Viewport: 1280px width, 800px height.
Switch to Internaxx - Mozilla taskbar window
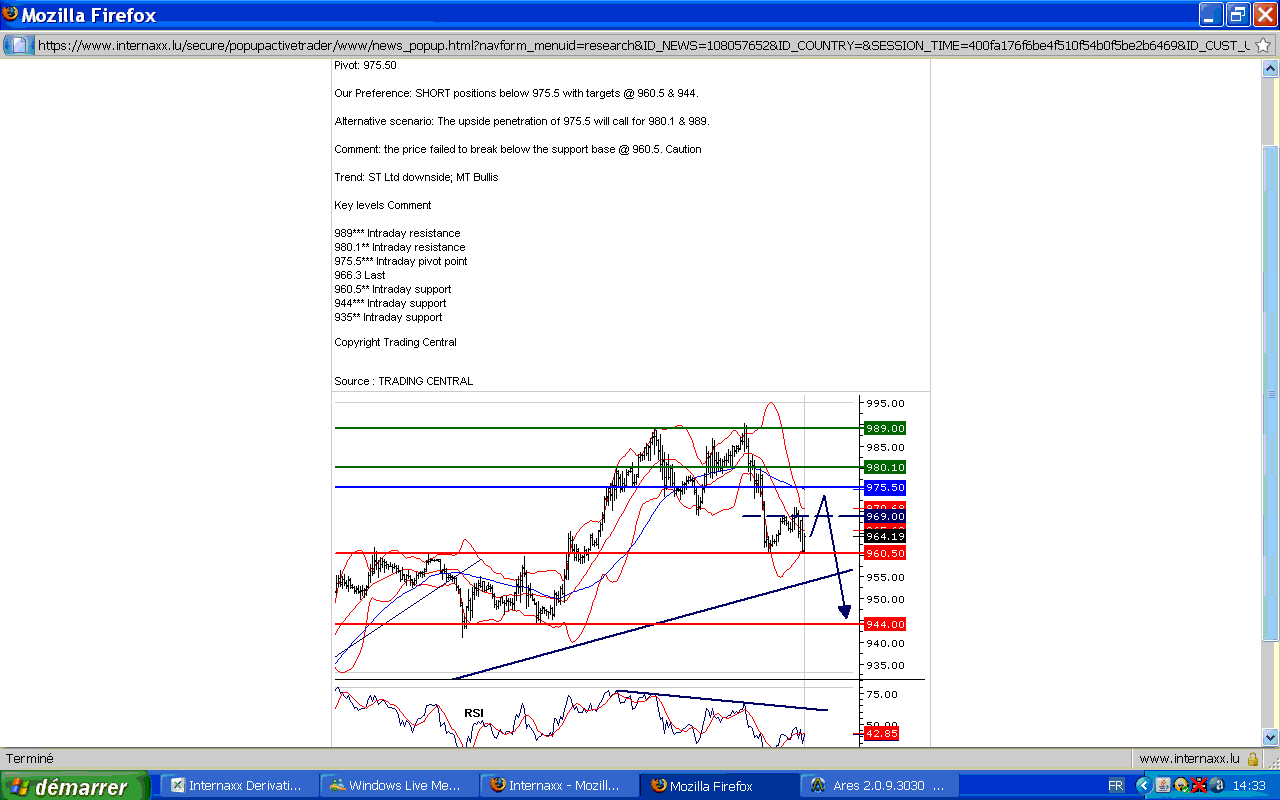(x=557, y=786)
